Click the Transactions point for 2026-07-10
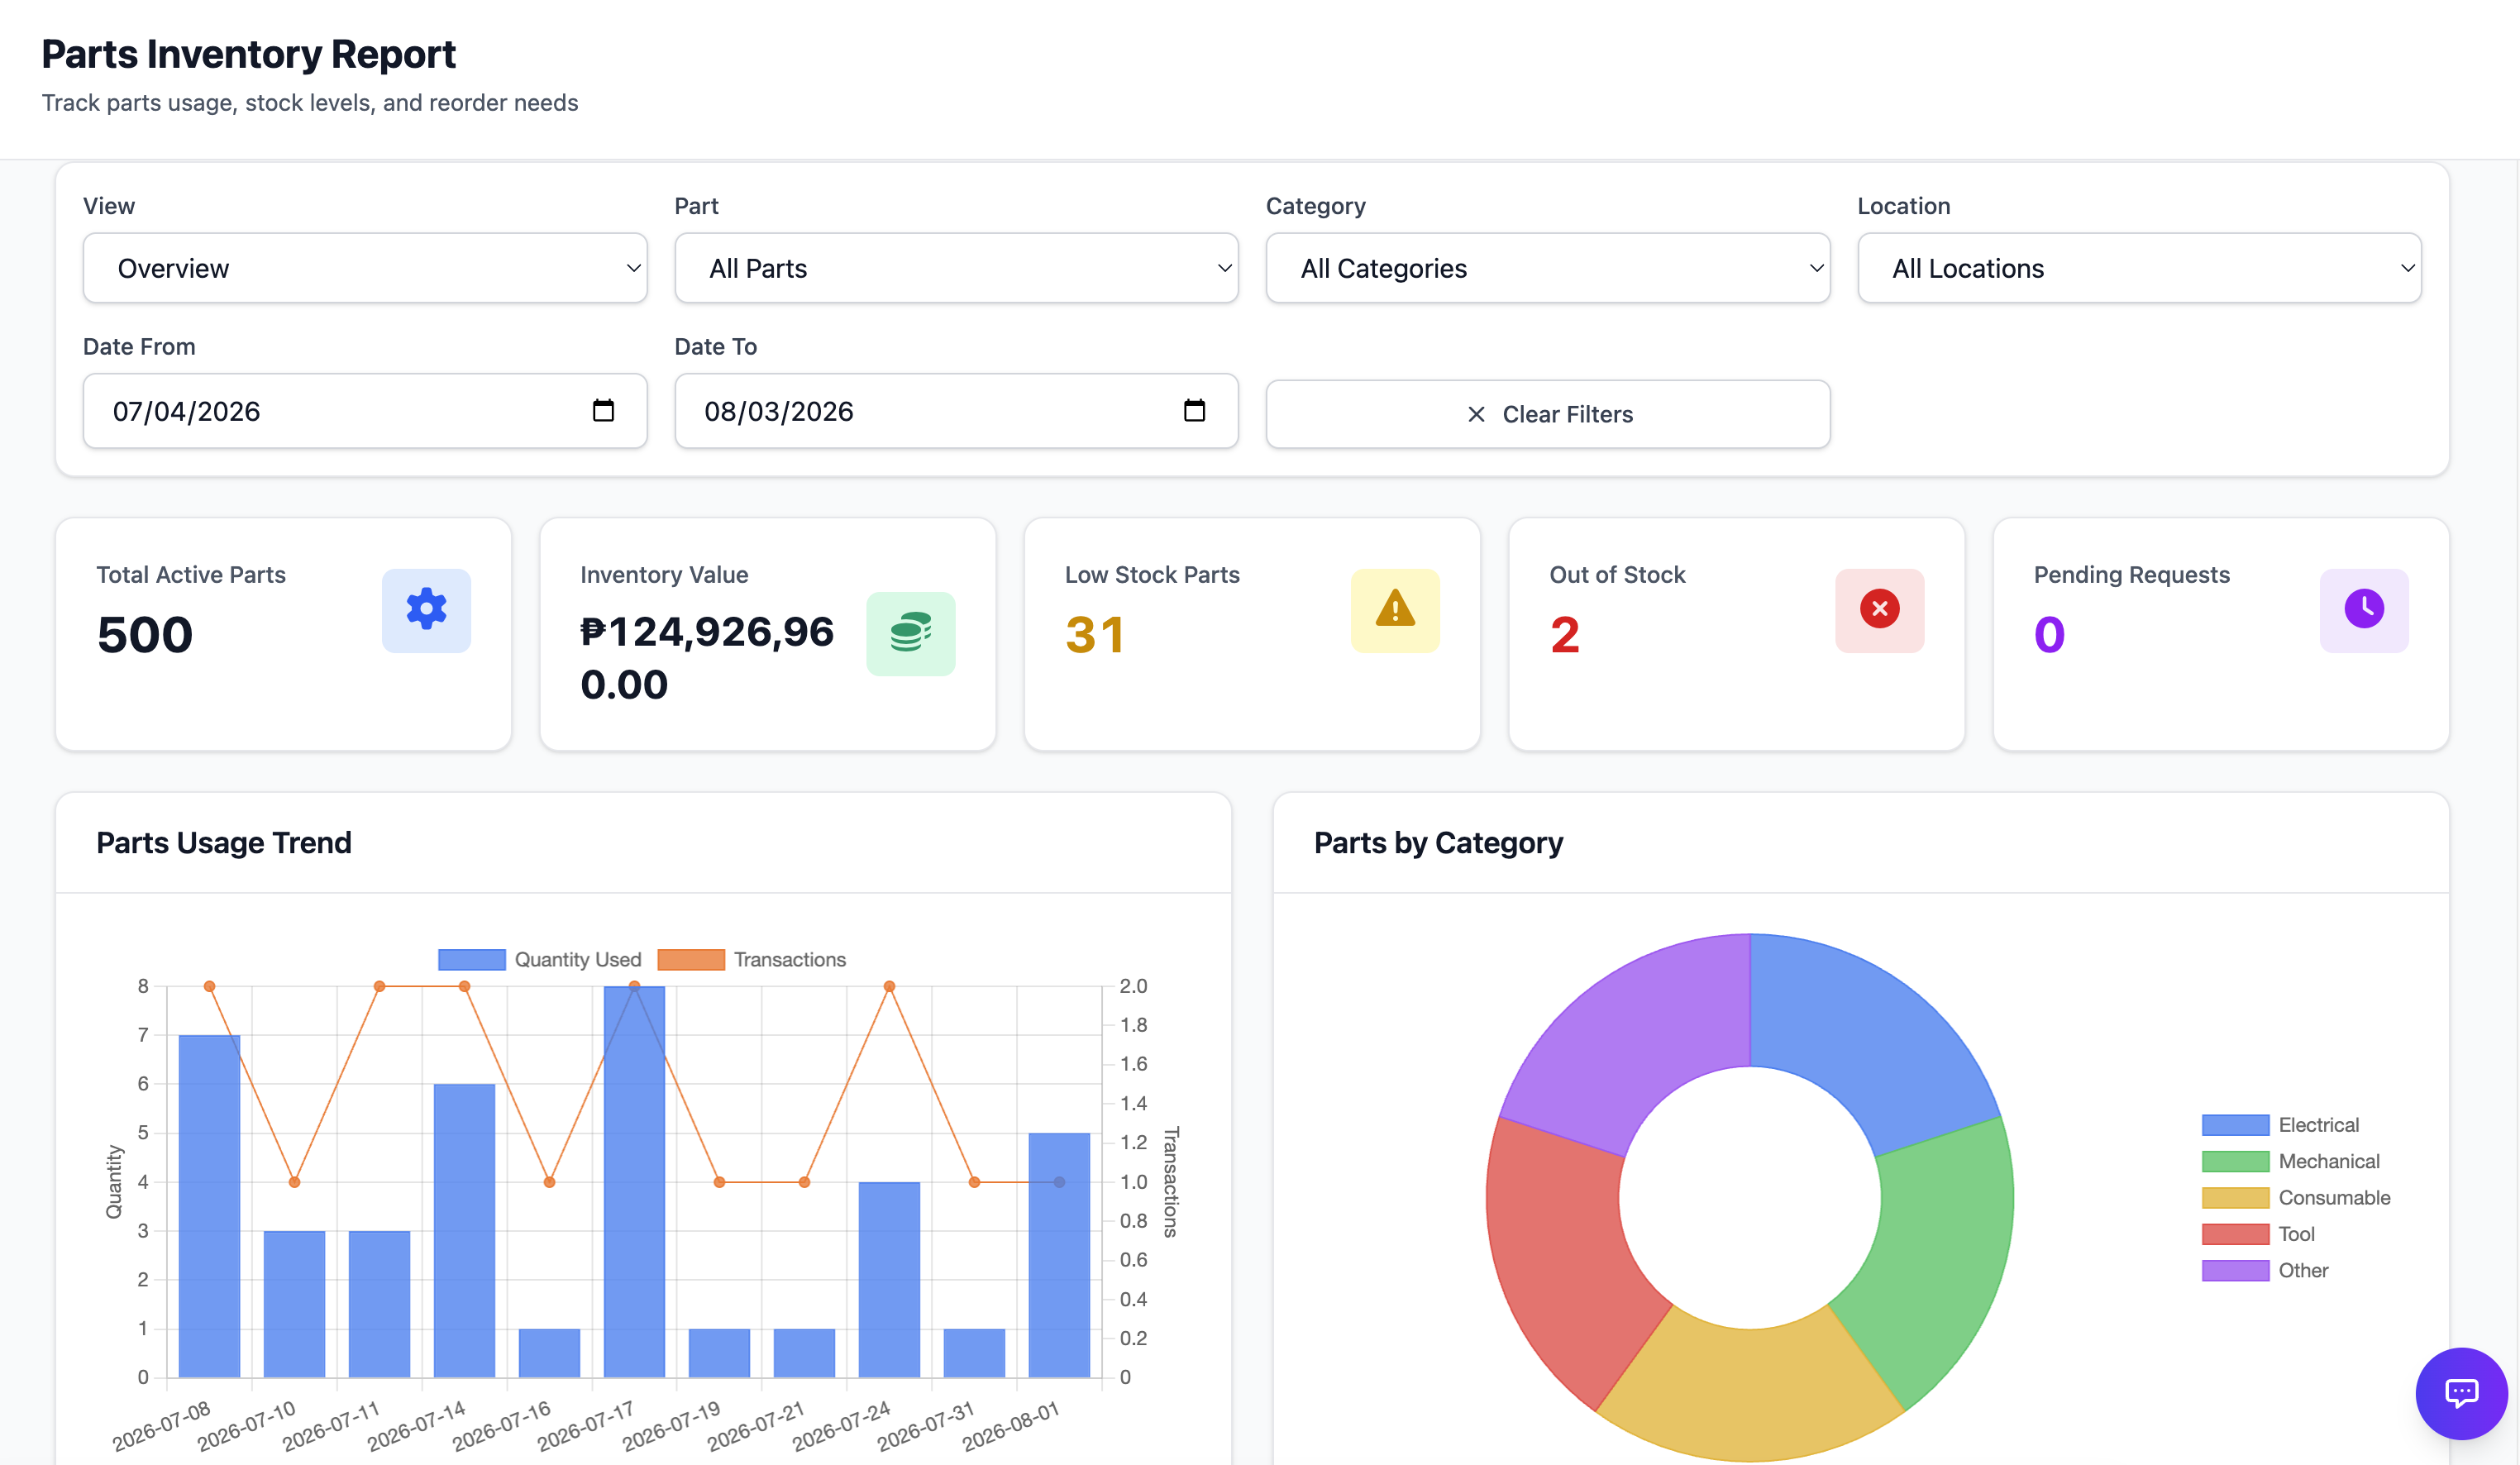Image resolution: width=2520 pixels, height=1465 pixels. pos(294,1182)
